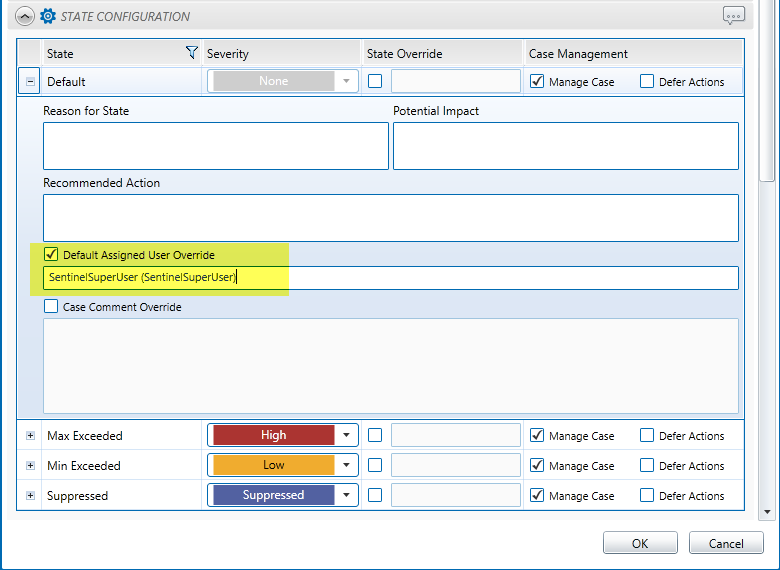
Task: Enable Case Comment Override checkbox
Action: (x=51, y=307)
